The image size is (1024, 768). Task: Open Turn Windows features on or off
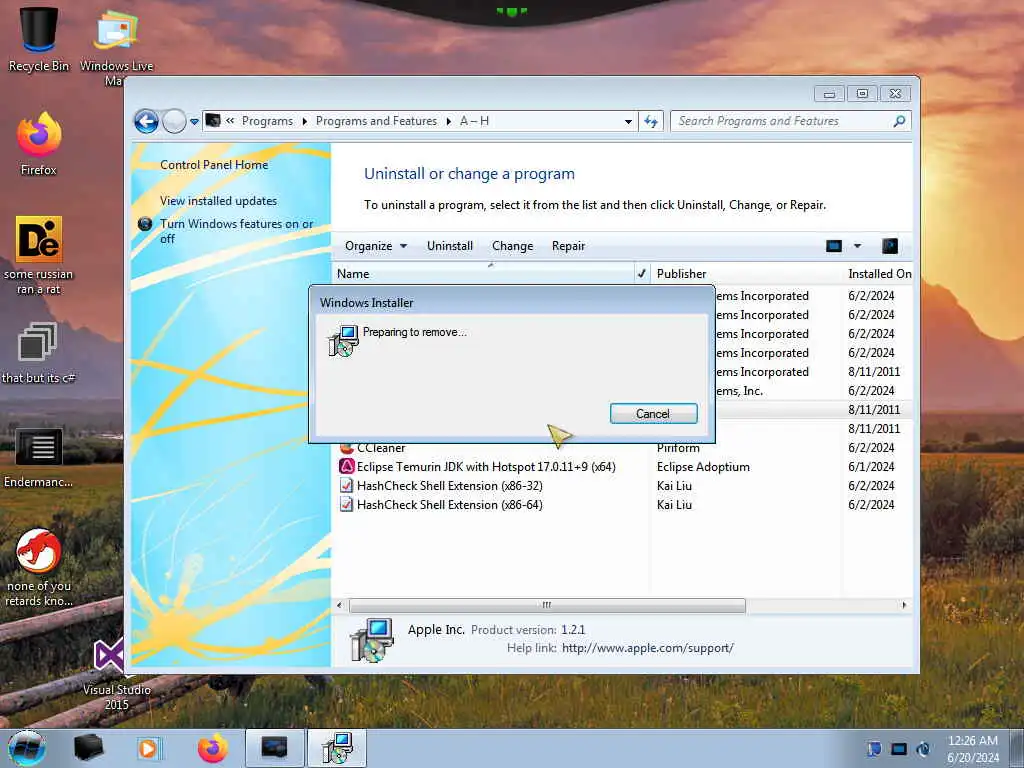(236, 231)
